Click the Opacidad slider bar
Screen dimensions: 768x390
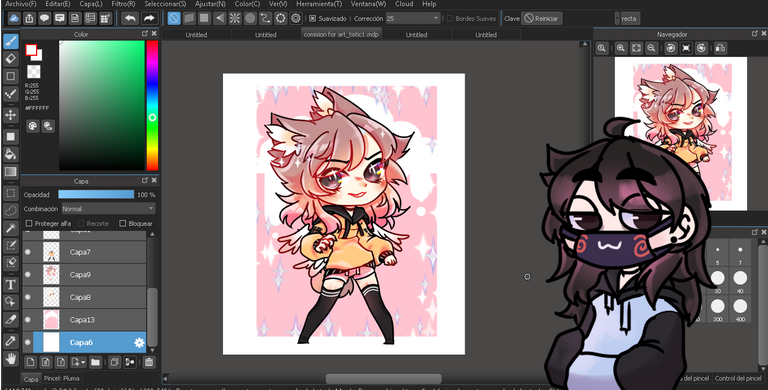96,195
